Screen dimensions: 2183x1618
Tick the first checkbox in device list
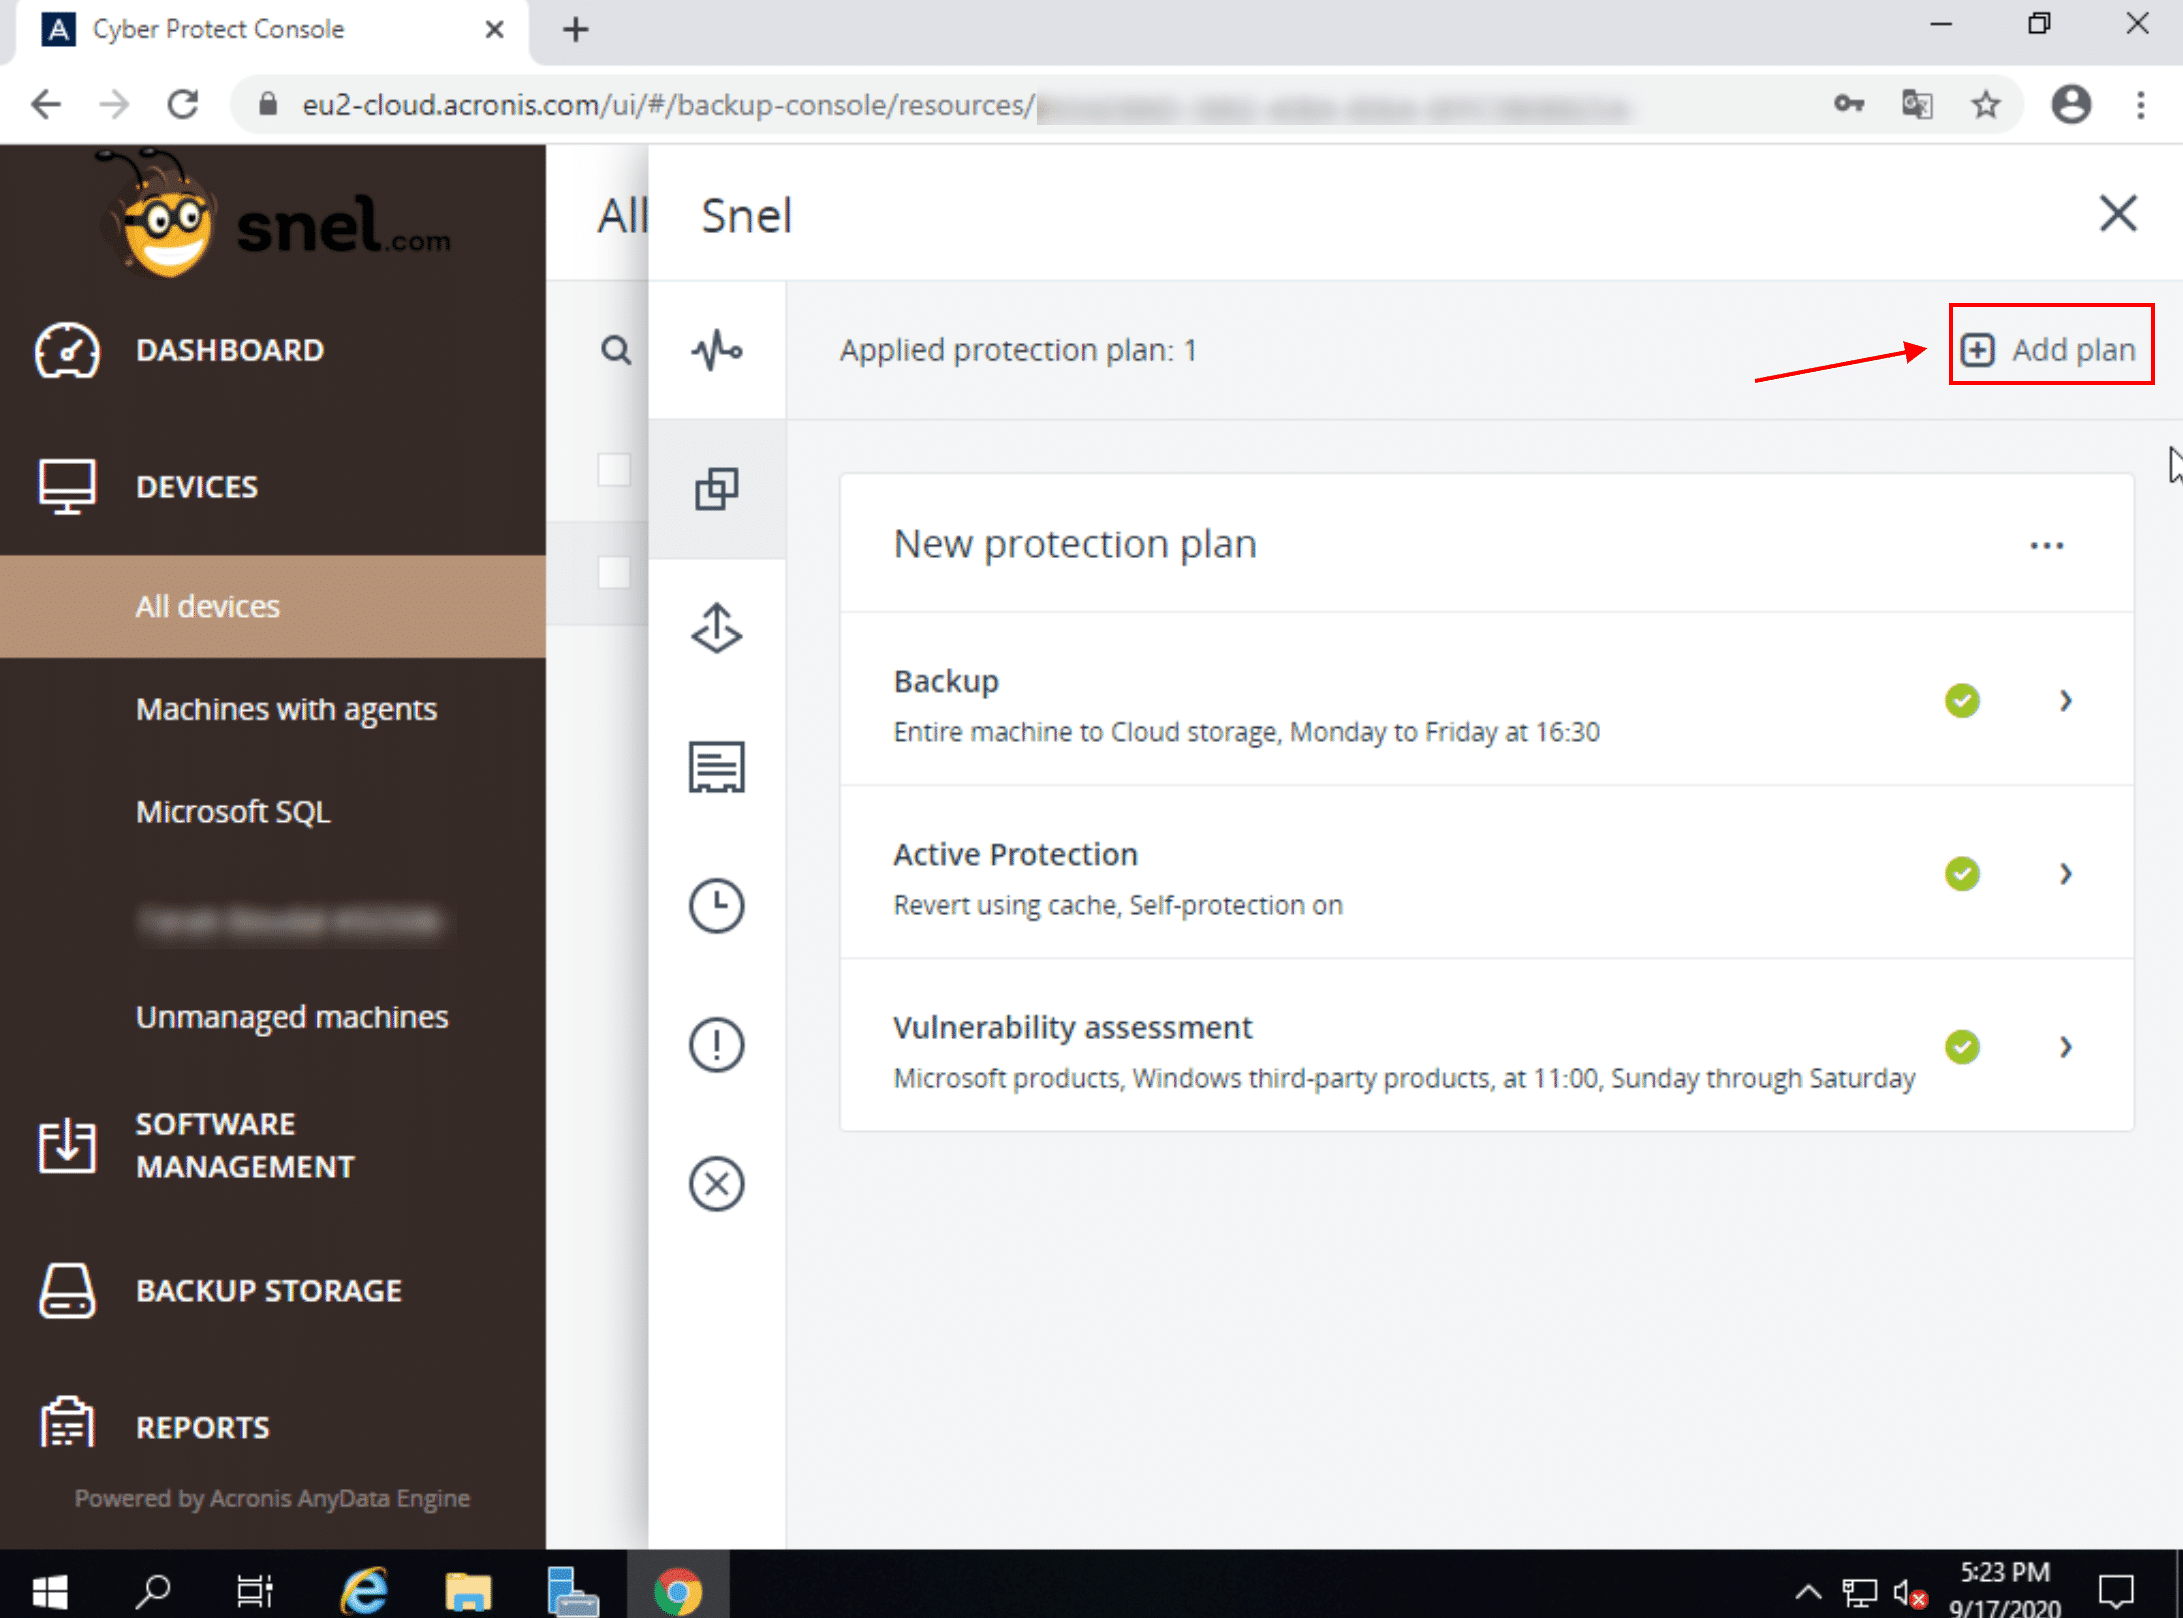pos(614,470)
